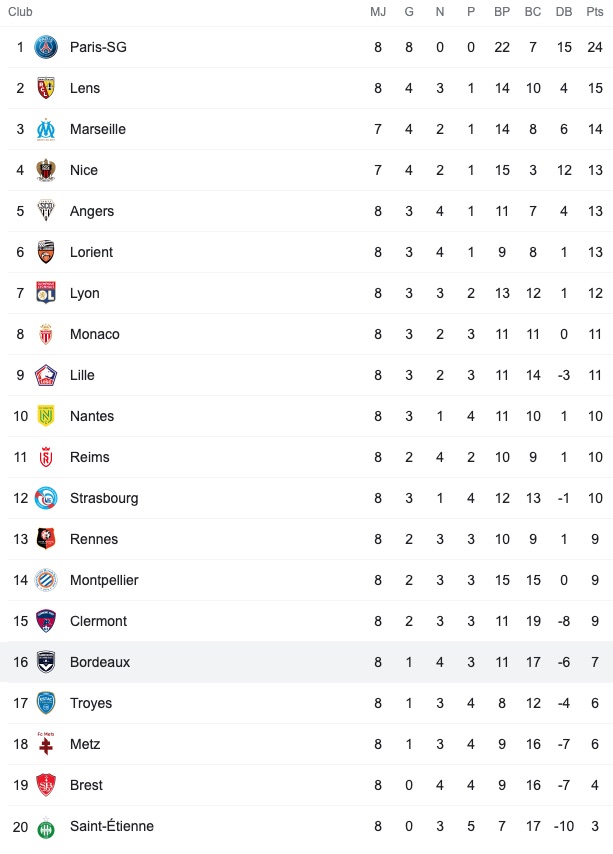Click the Lens club logo
The height and width of the screenshot is (854, 613).
click(x=46, y=88)
